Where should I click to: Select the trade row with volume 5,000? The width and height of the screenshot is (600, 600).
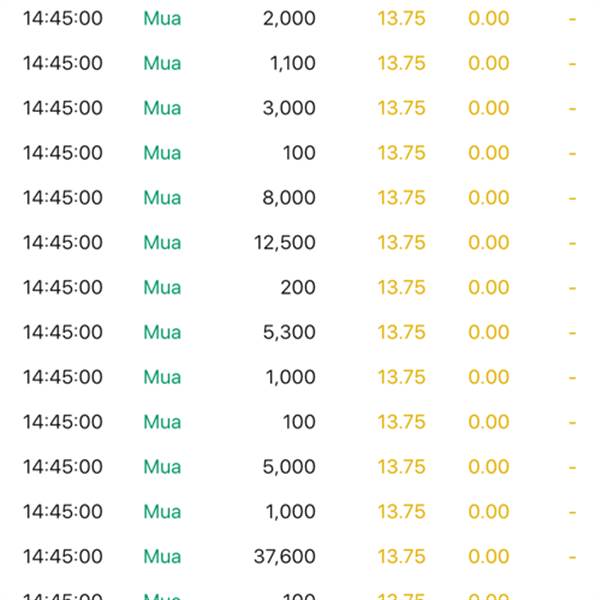click(x=300, y=466)
